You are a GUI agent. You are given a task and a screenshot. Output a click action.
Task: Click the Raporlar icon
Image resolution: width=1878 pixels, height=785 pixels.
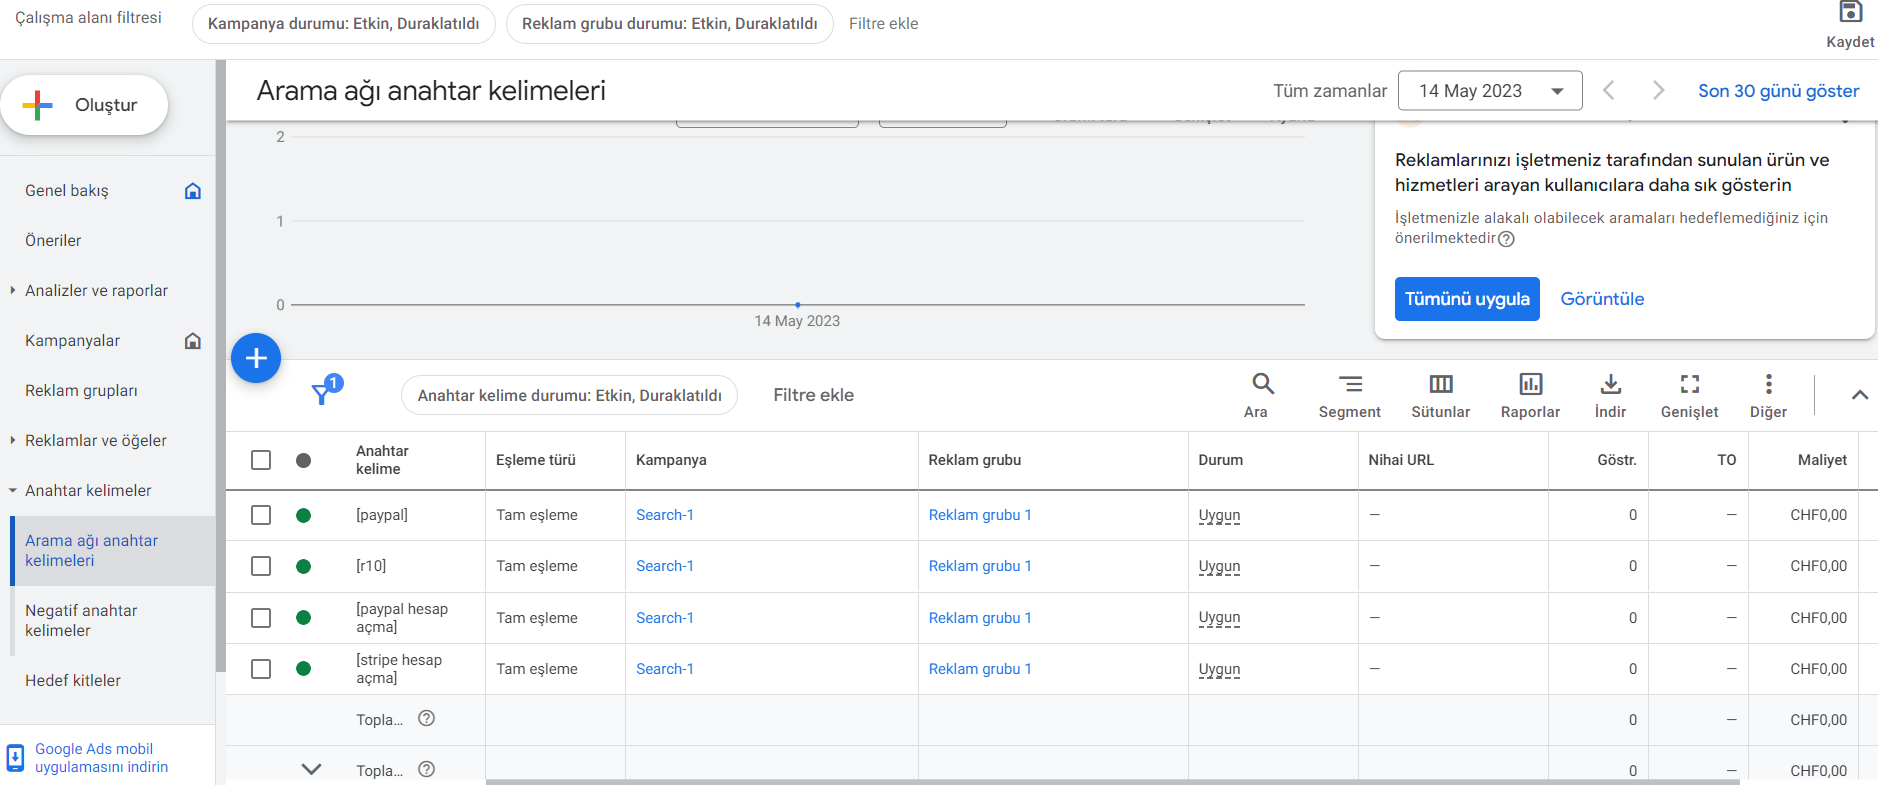tap(1530, 383)
